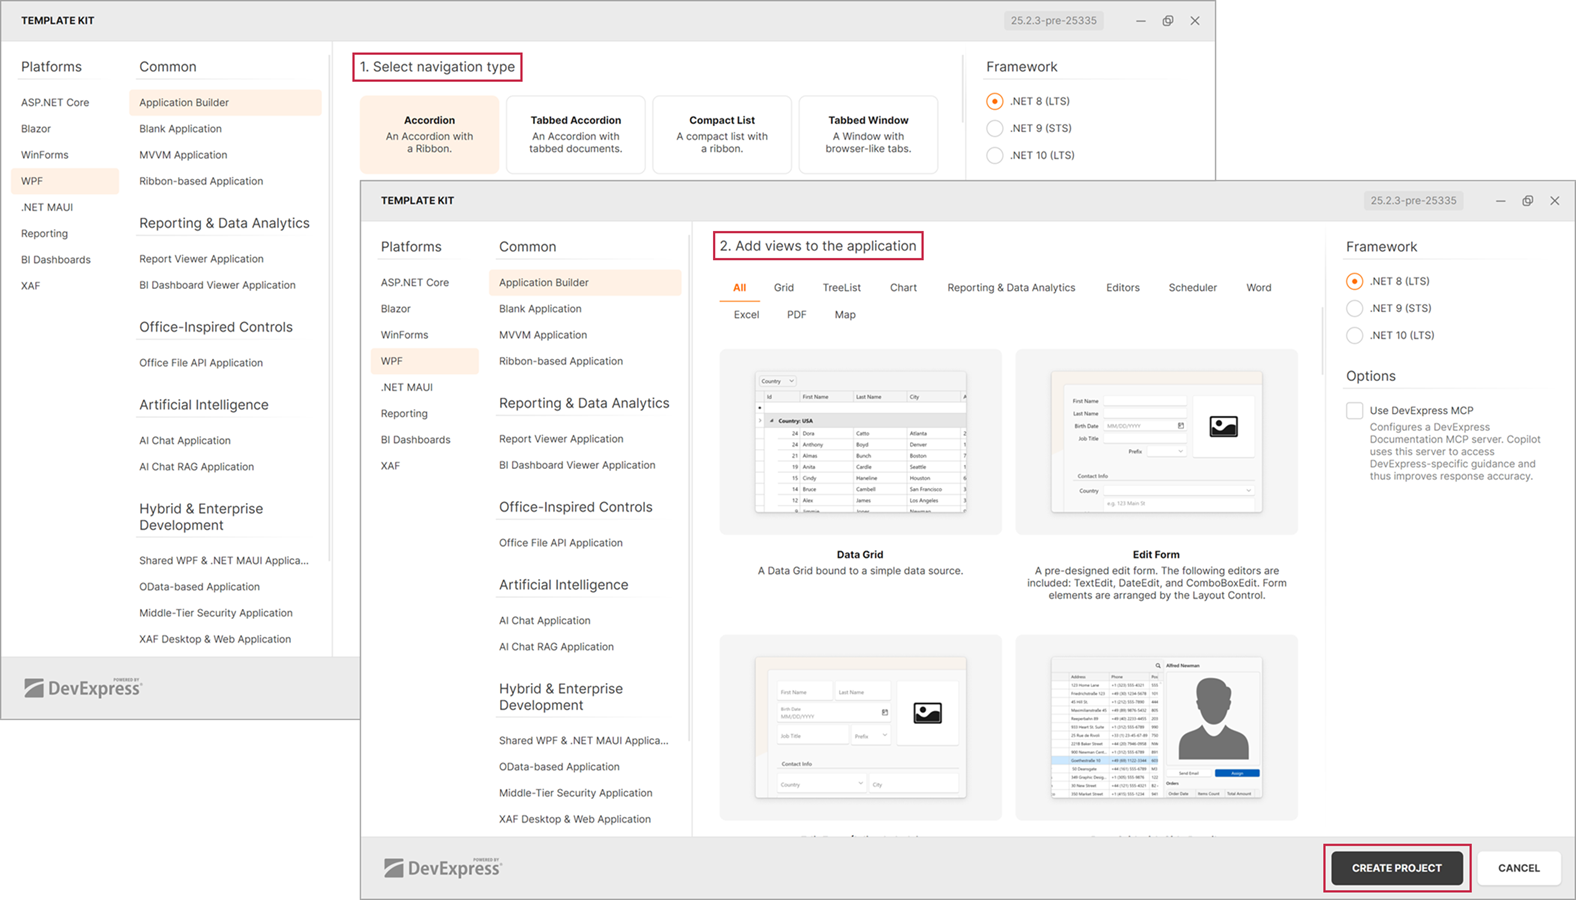This screenshot has height=900, width=1576.
Task: Select OData-based Application in front window
Action: click(559, 767)
